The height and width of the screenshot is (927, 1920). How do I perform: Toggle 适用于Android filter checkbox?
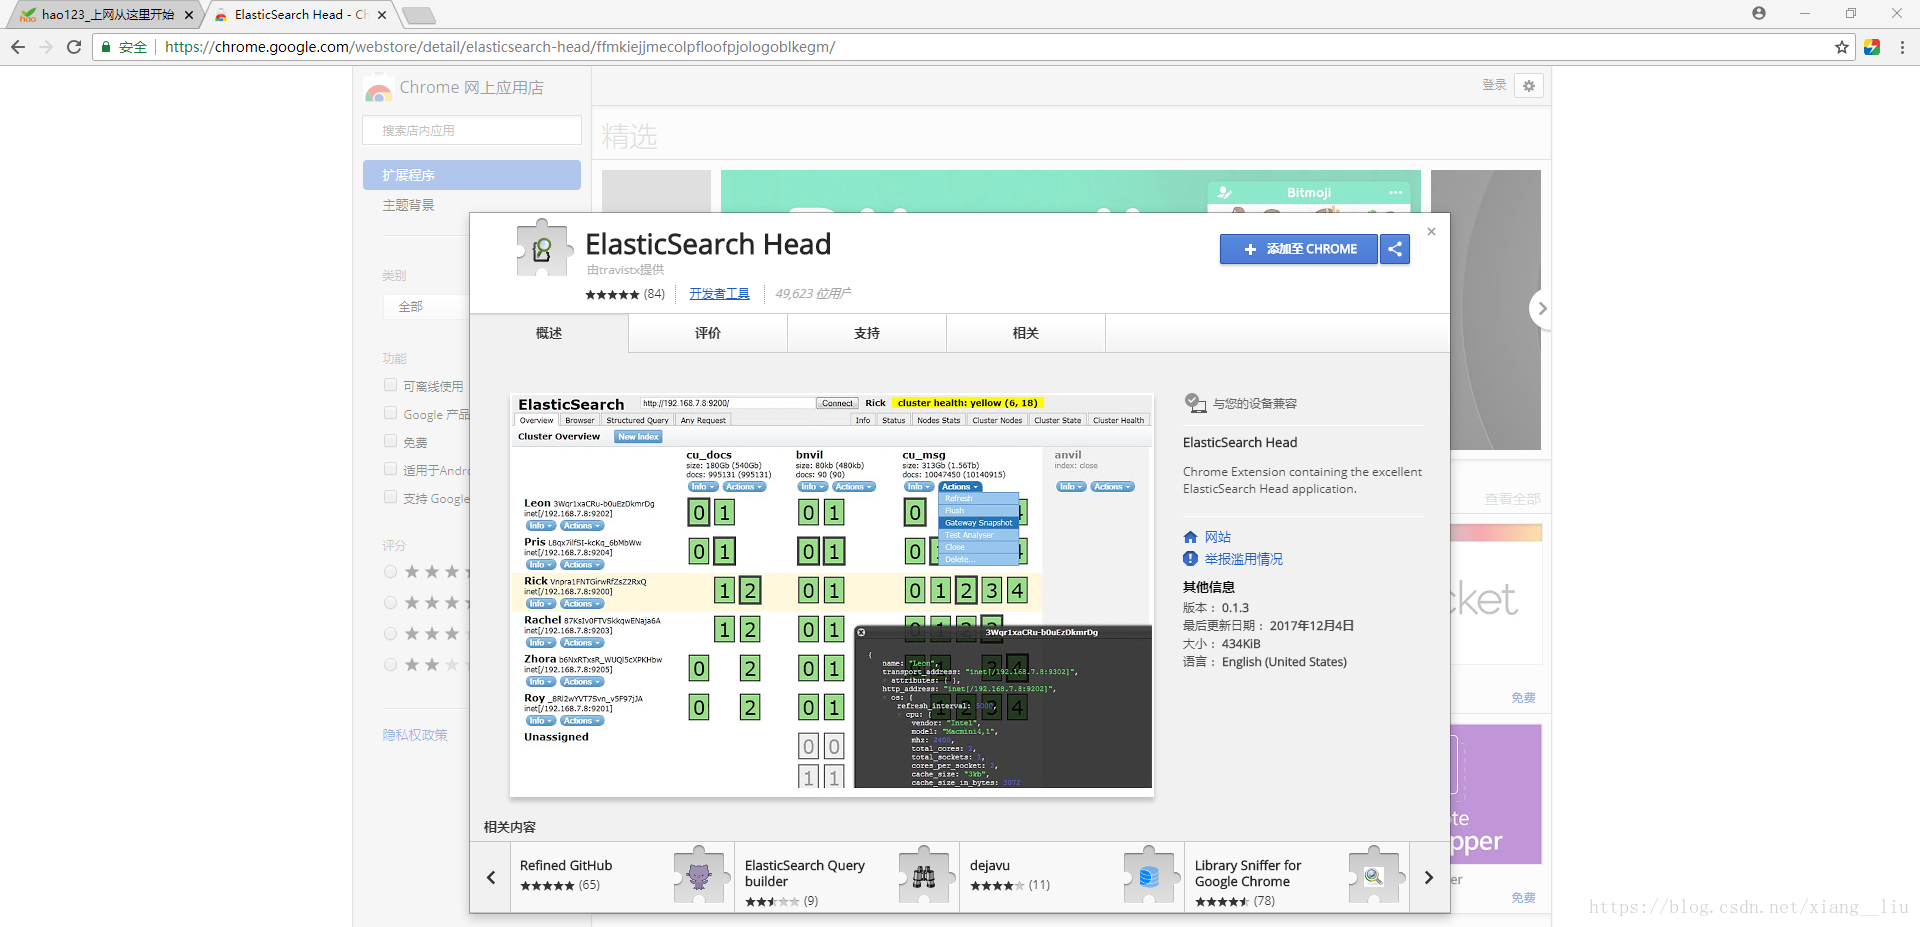click(x=391, y=469)
